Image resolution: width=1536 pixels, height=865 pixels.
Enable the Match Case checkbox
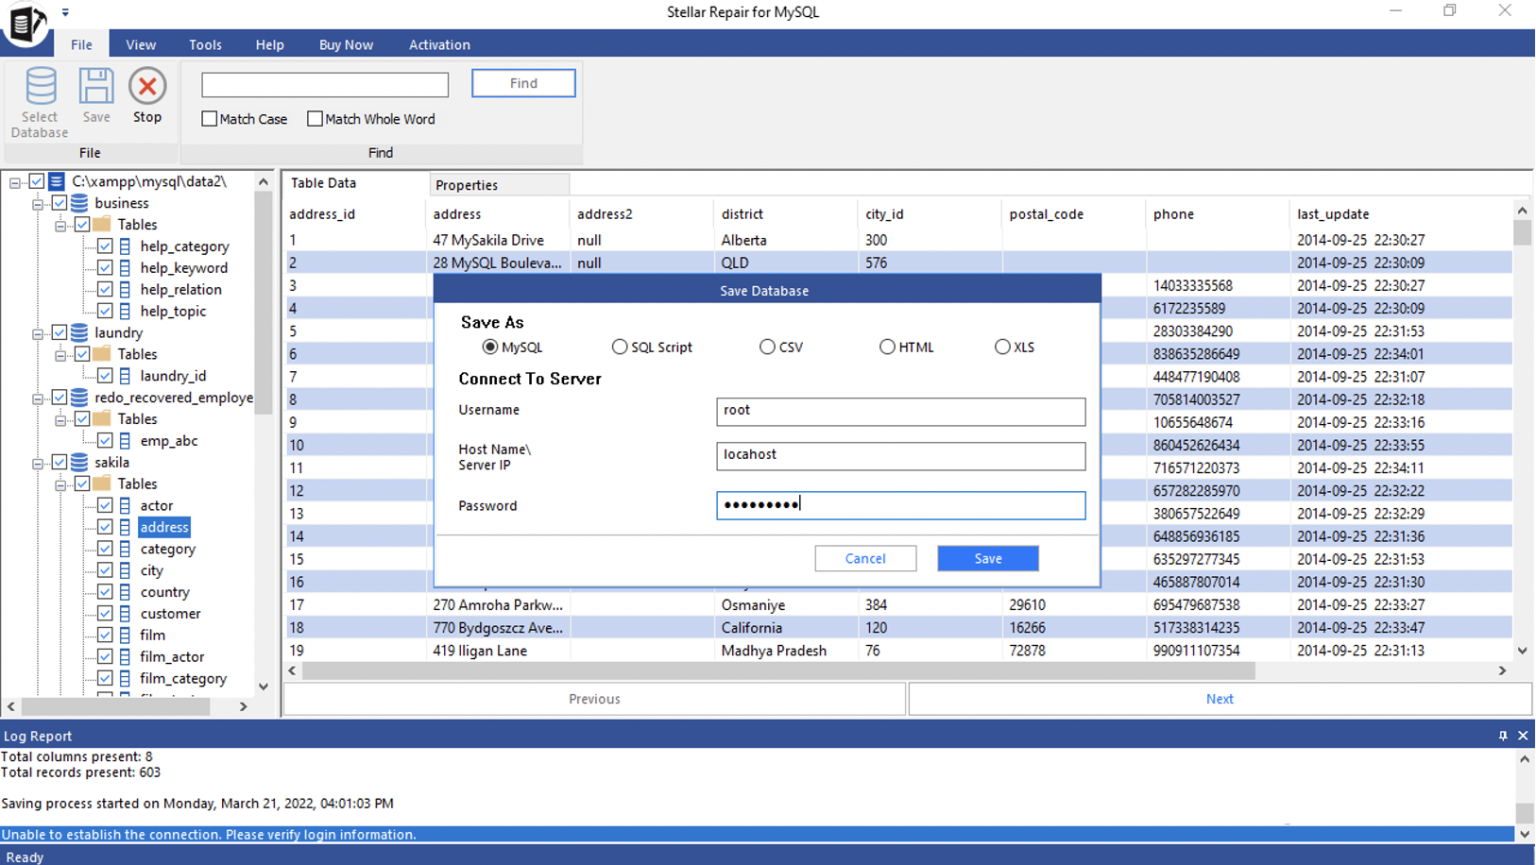(x=209, y=118)
